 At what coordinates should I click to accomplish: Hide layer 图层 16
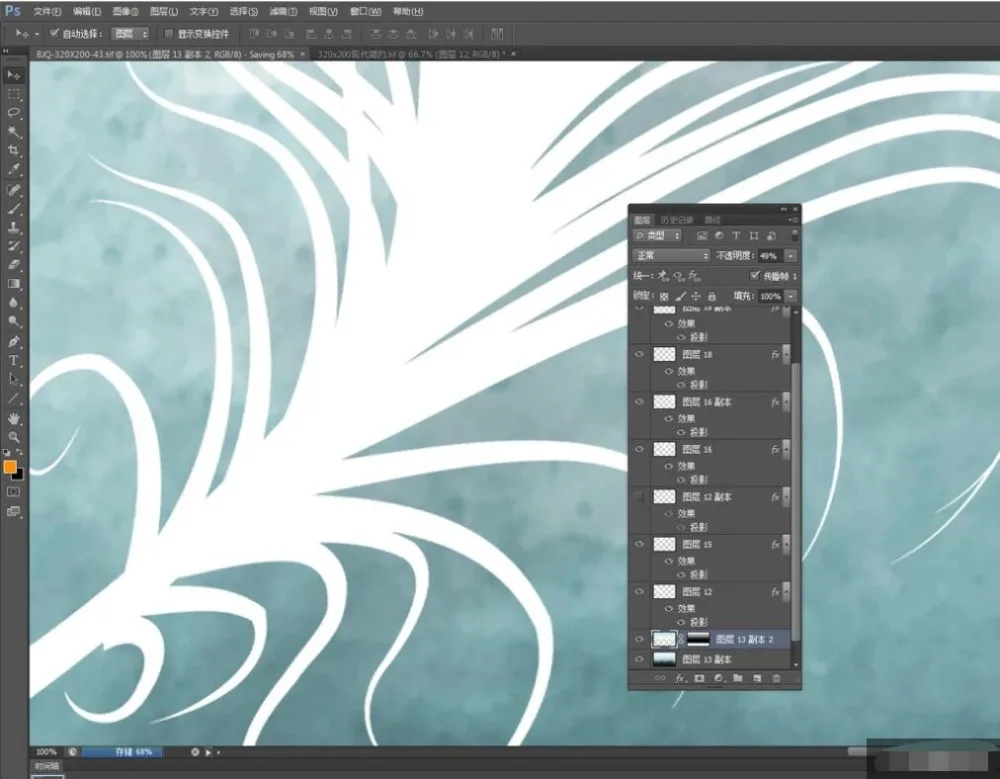(640, 449)
